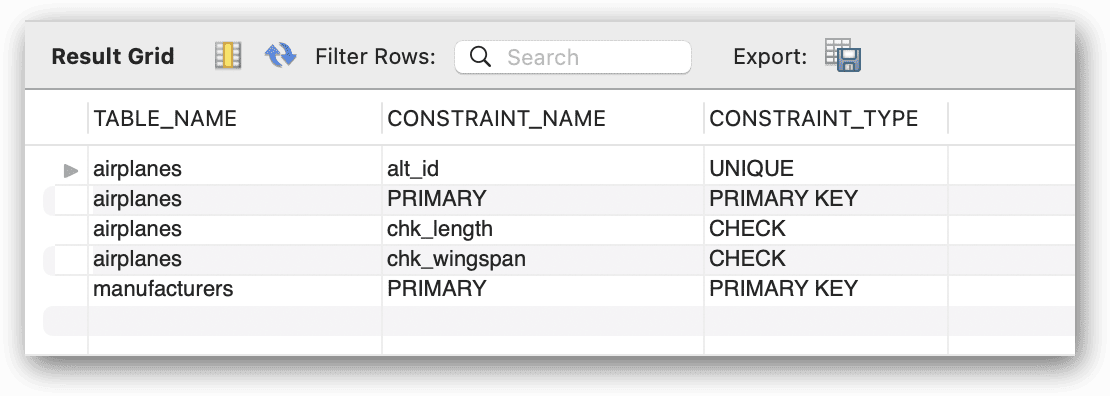Click the current row arrow marker
The height and width of the screenshot is (396, 1110).
point(71,170)
